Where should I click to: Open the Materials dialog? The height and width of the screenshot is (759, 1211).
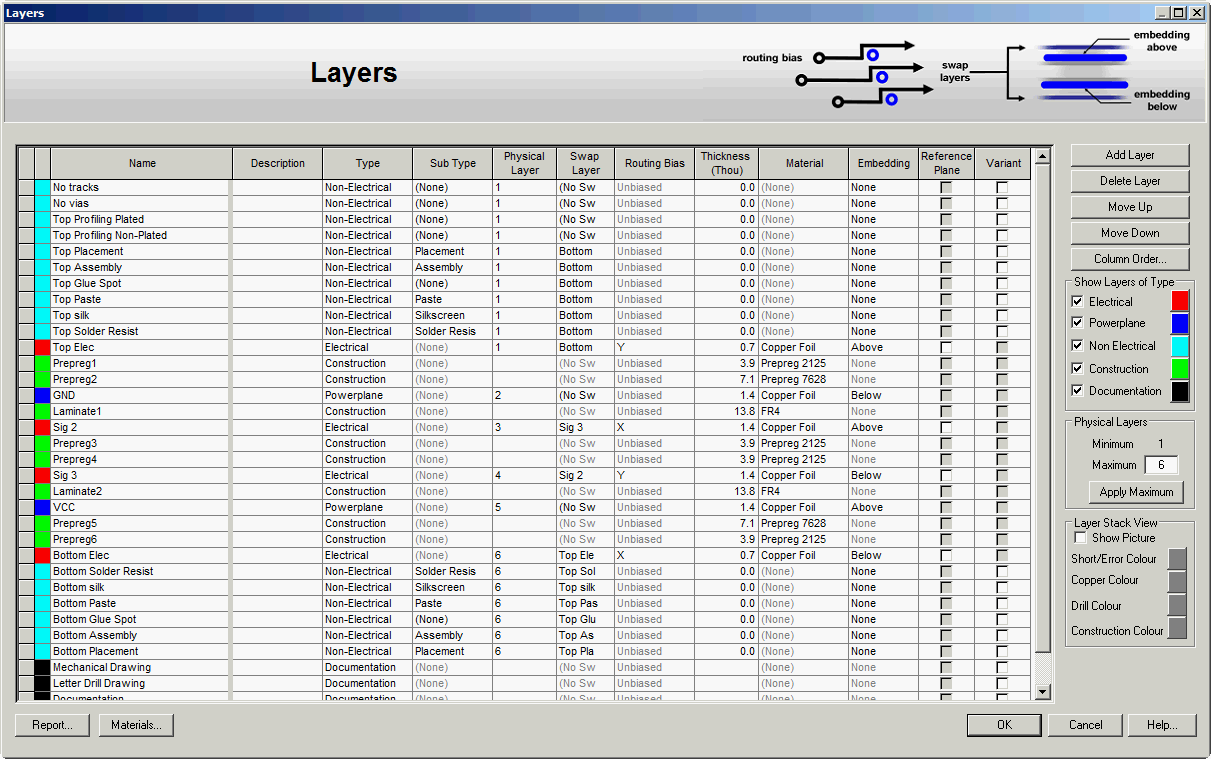(x=135, y=725)
